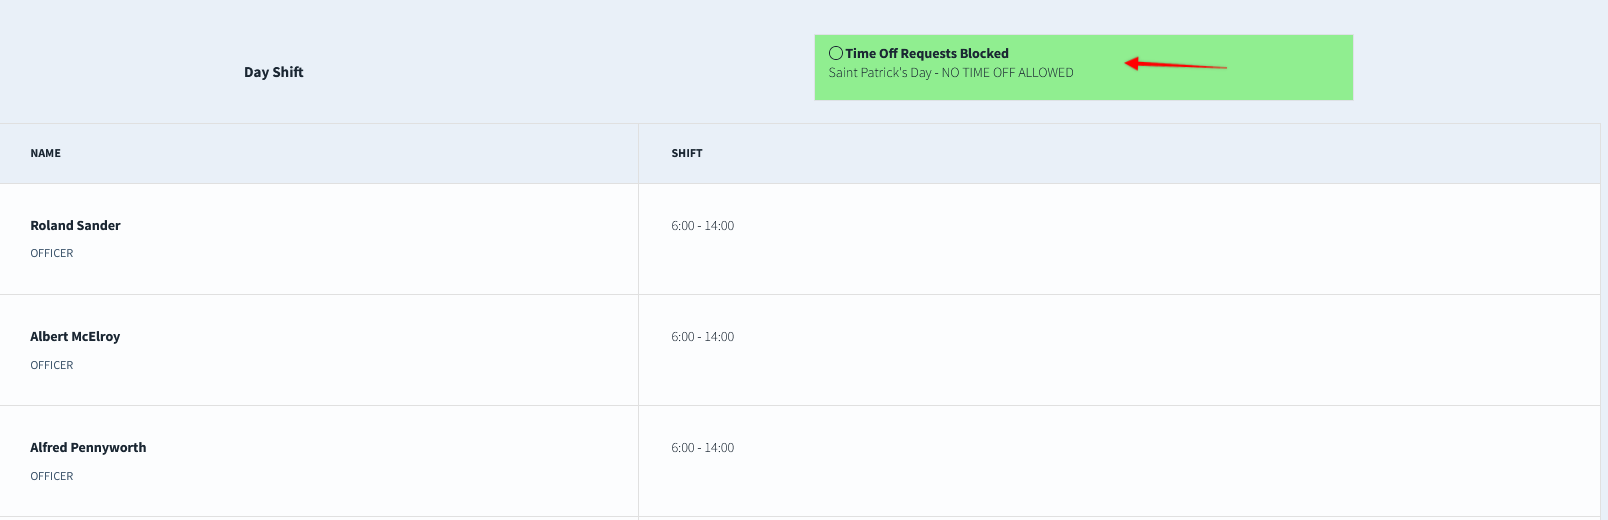Click Alfred Pennyworth's 6:00 - 14:00 shift
Screen dimensions: 1608x520
point(703,448)
